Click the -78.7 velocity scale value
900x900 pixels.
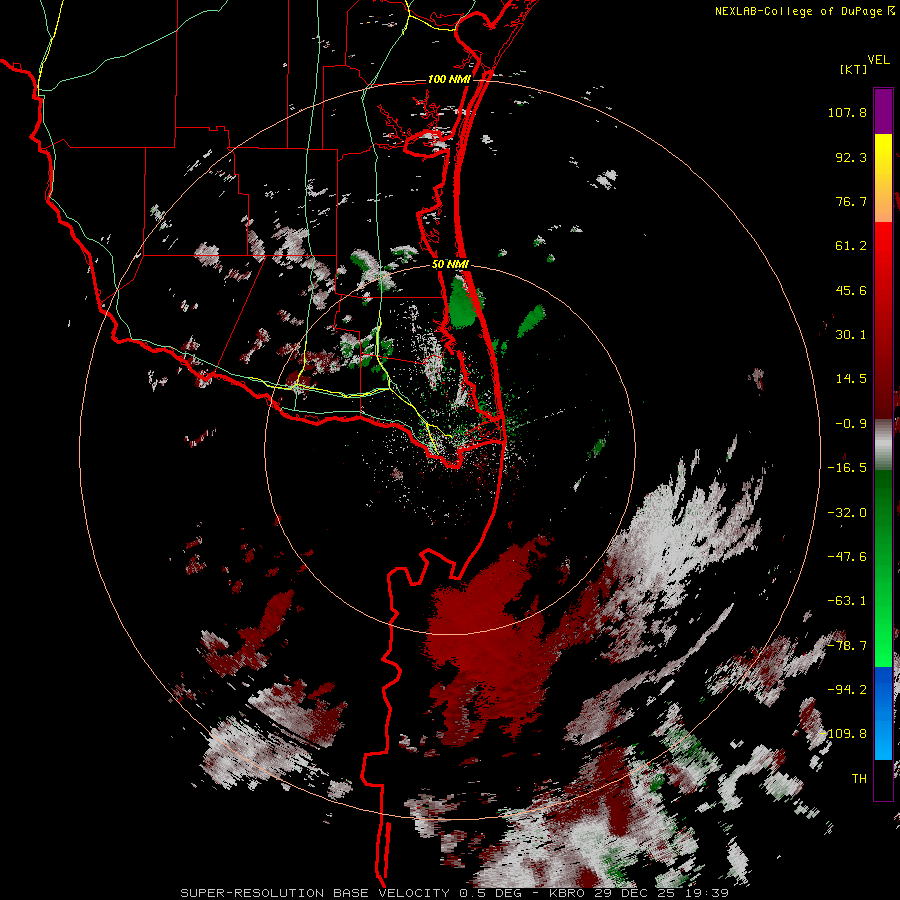847,646
